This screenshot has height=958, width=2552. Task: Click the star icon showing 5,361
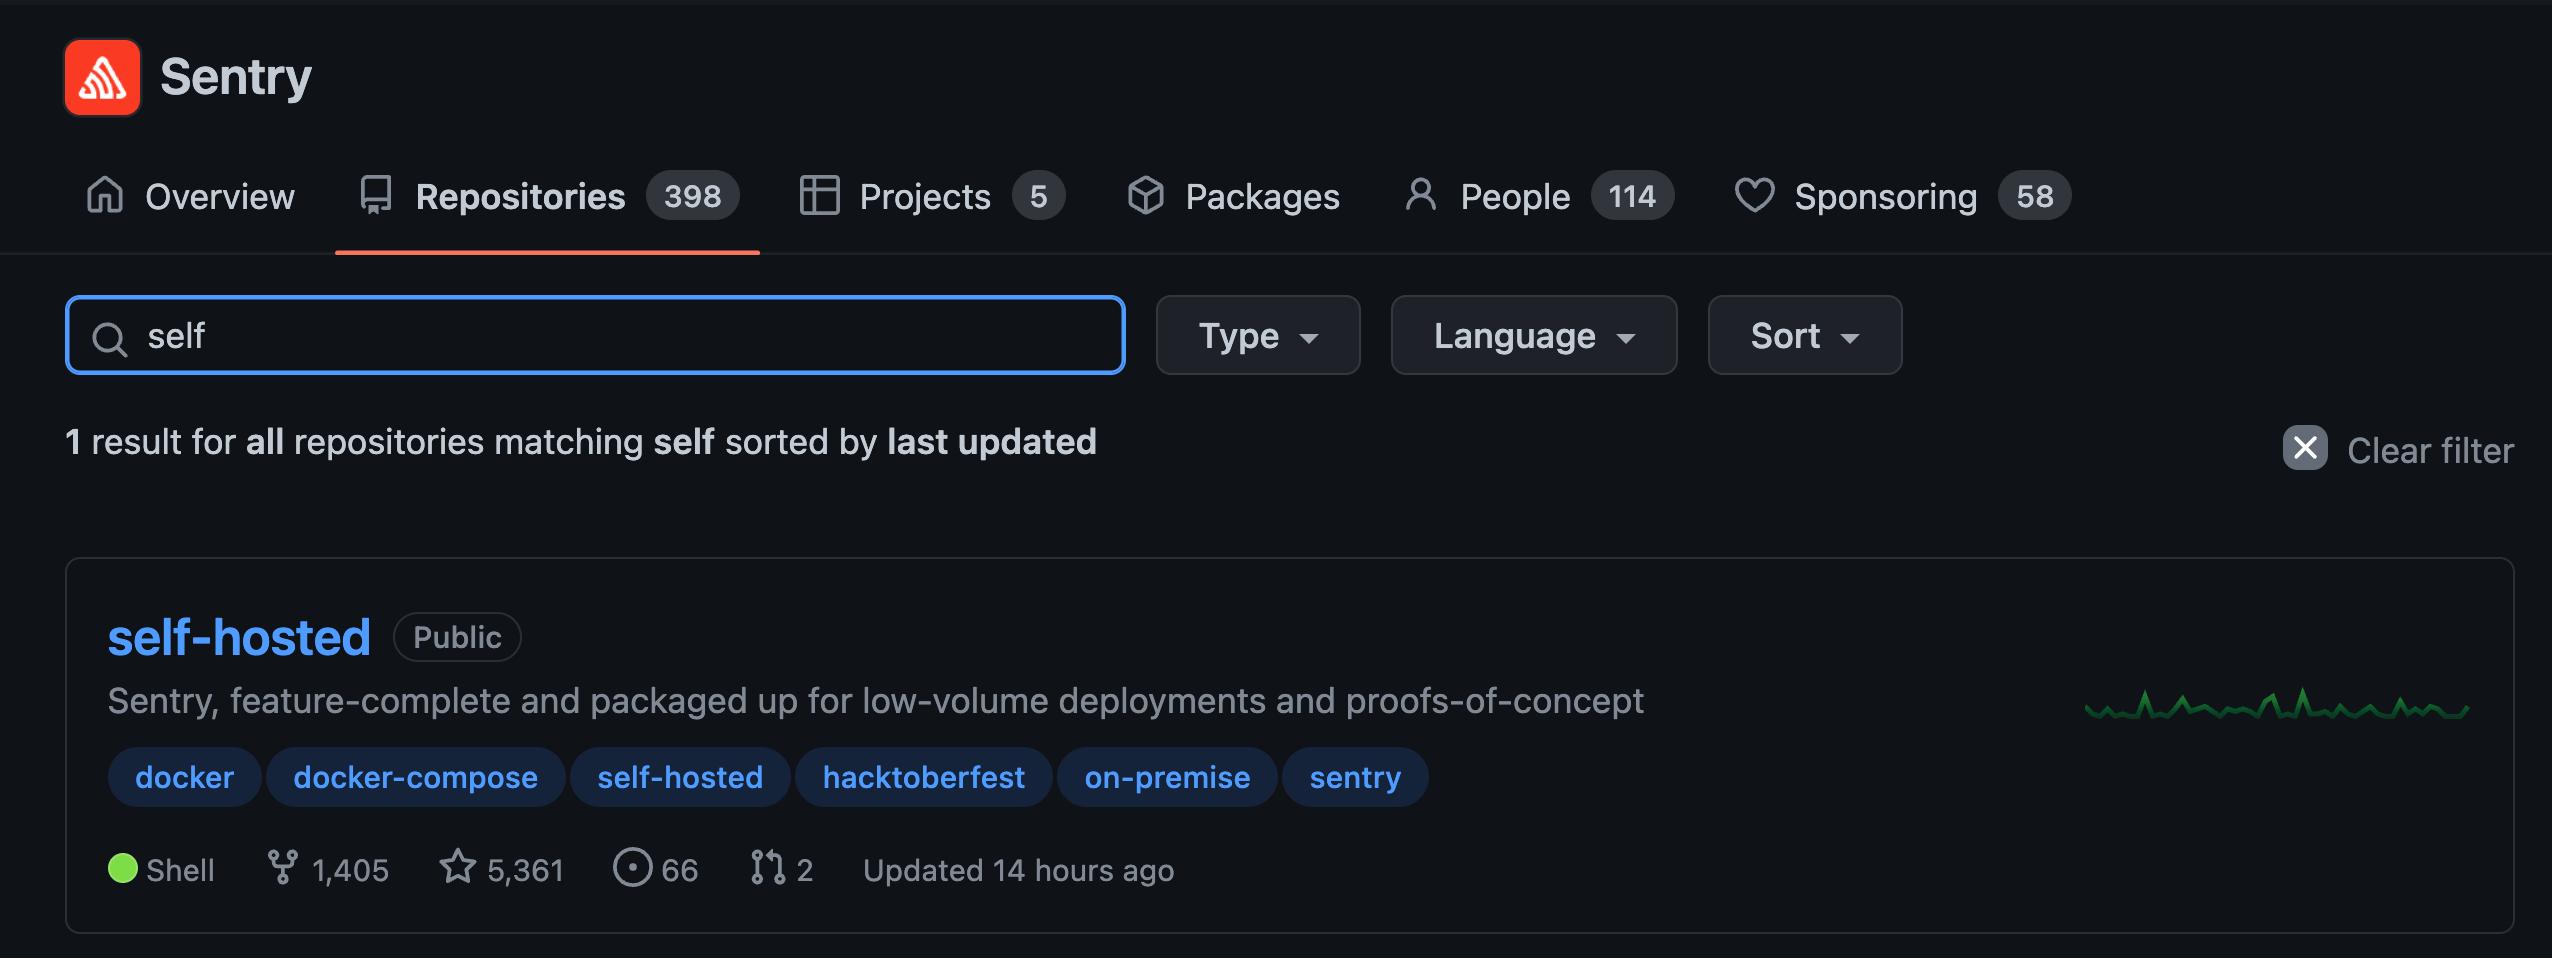pos(458,867)
